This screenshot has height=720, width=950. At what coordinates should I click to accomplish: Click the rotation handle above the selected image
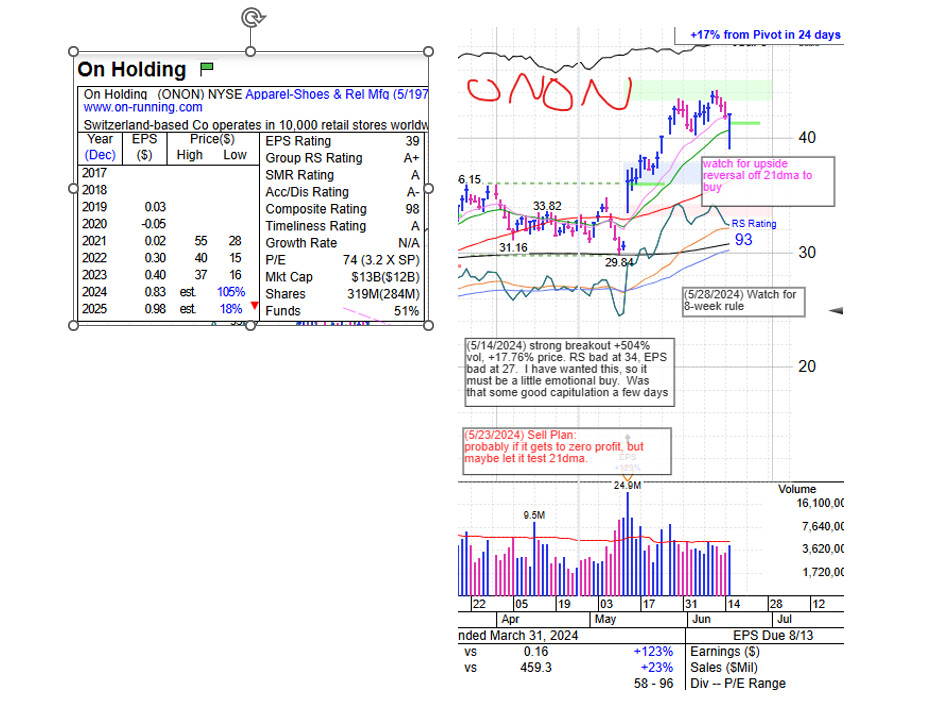(x=251, y=16)
